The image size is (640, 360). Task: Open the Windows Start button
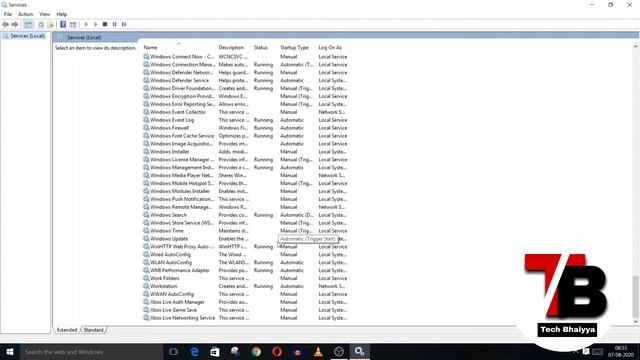pyautogui.click(x=10, y=352)
